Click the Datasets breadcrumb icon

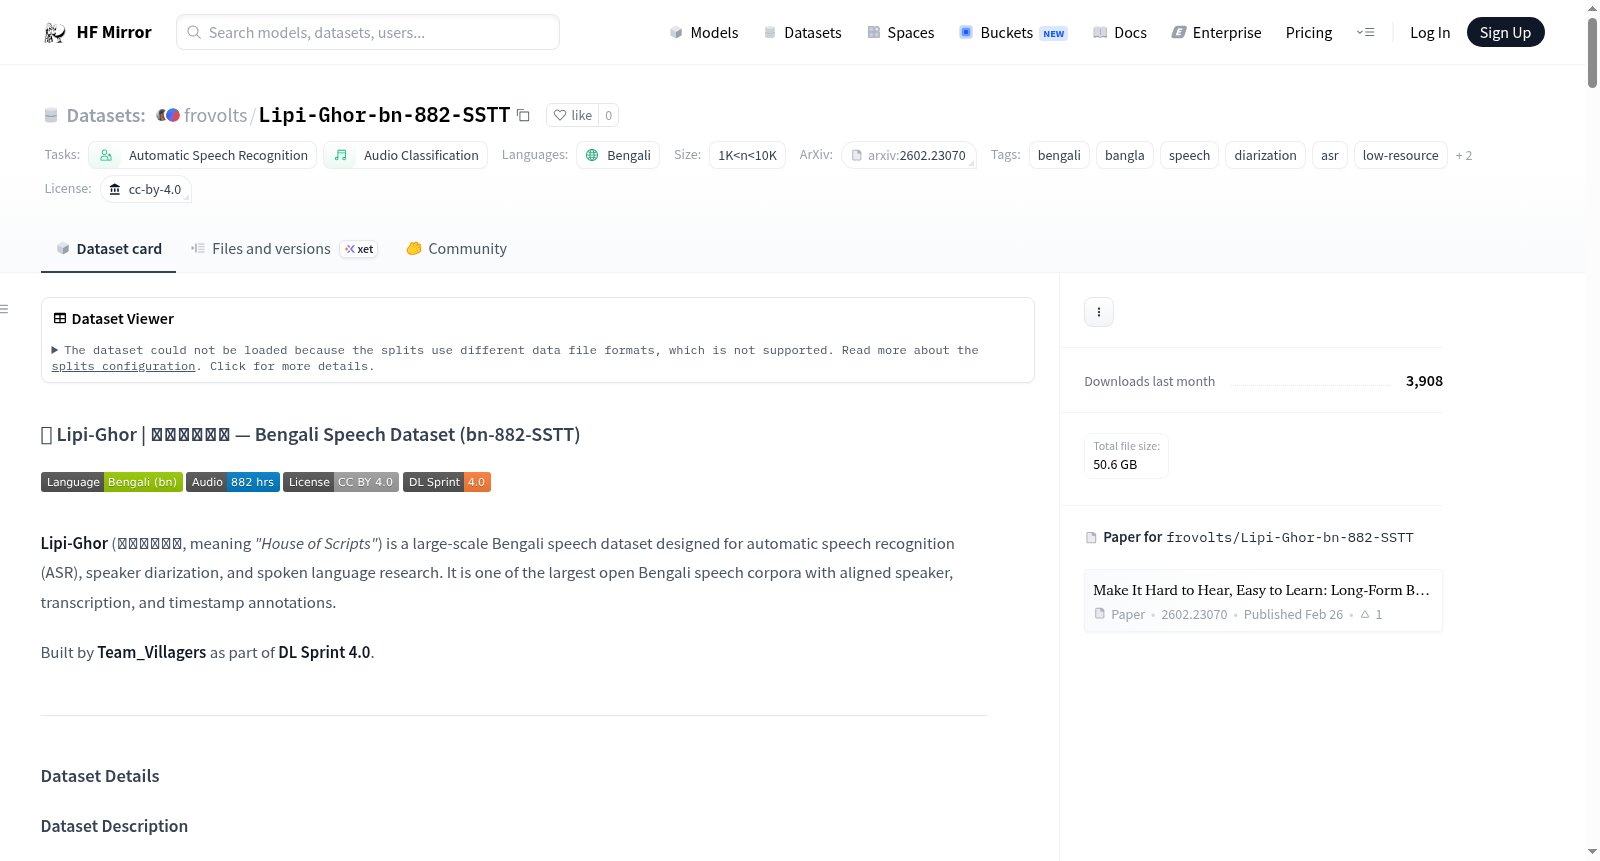tap(51, 116)
